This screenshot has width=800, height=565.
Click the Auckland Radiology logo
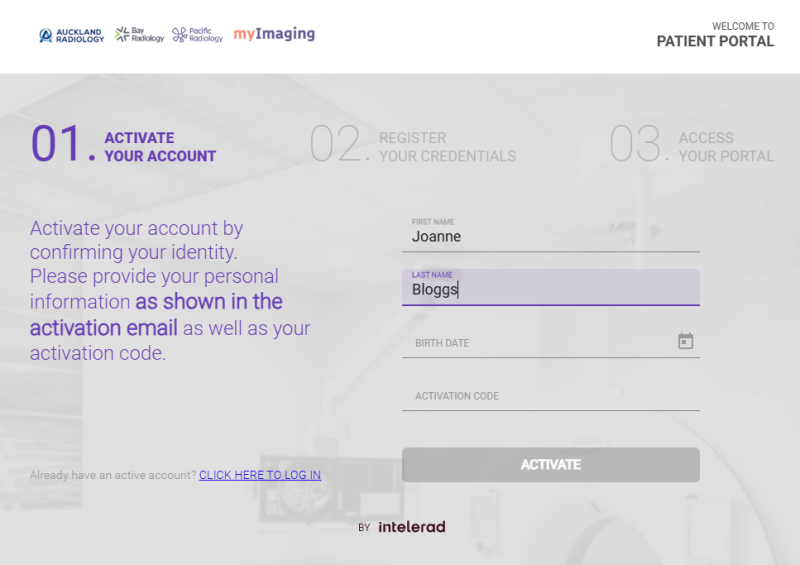[x=71, y=35]
